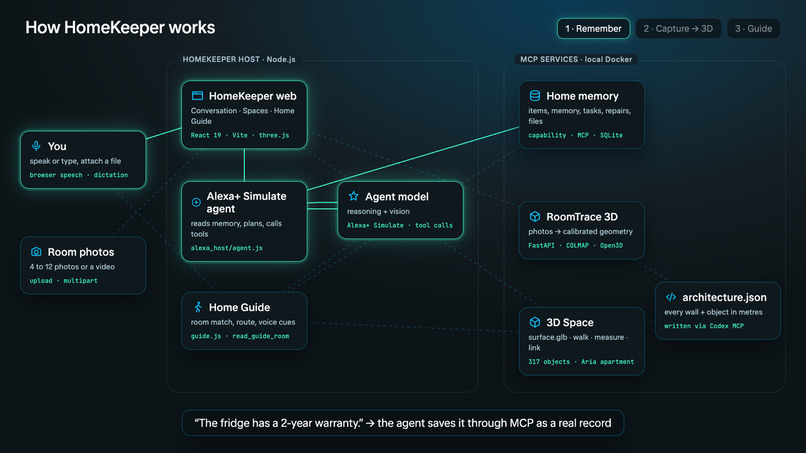Click "reads memory, plans, calls tools" description
806x453 pixels.
click(x=236, y=229)
